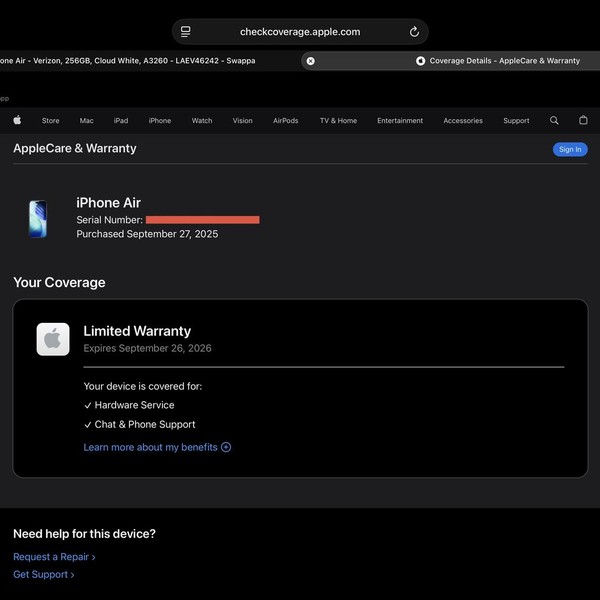Image resolution: width=600 pixels, height=600 pixels.
Task: Click the Apple logo in navigation bar
Action: [17, 120]
